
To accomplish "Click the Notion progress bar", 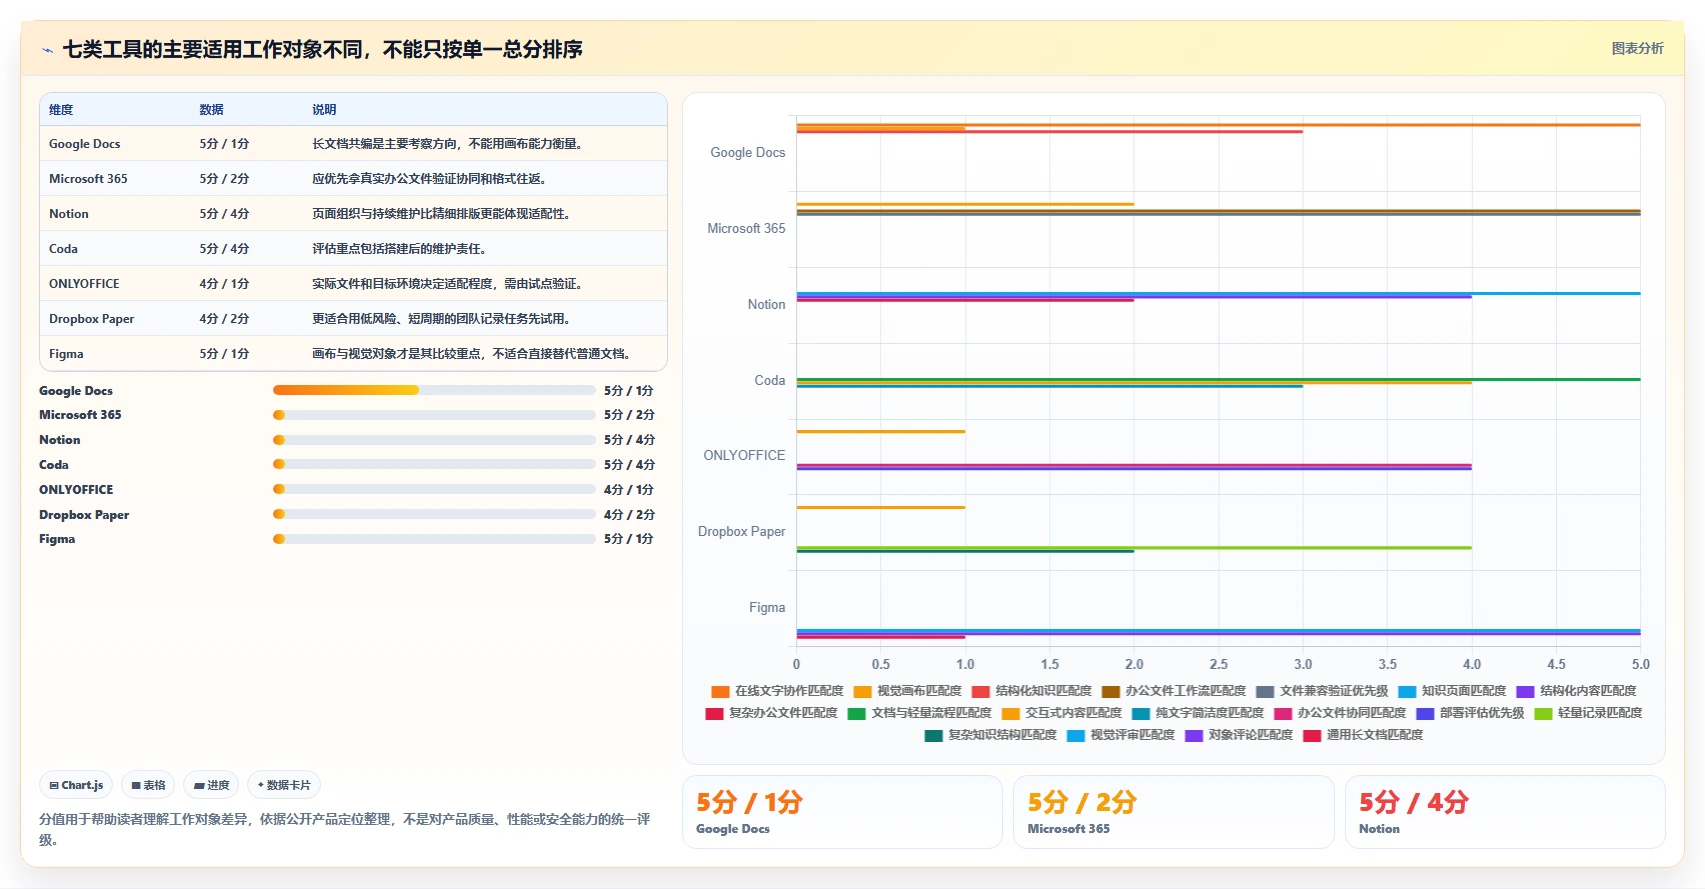I will 434,440.
